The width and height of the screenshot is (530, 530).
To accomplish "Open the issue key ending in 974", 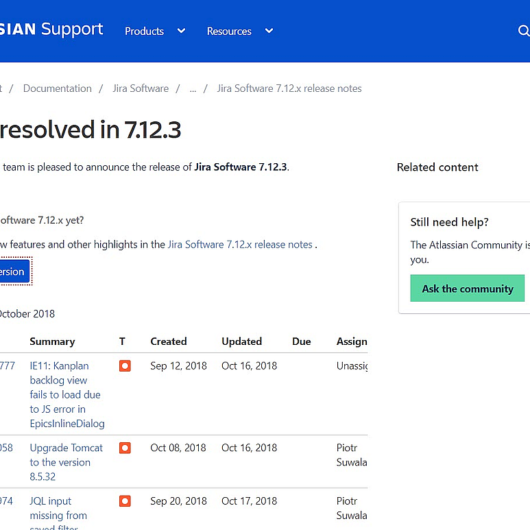I will (x=6, y=501).
